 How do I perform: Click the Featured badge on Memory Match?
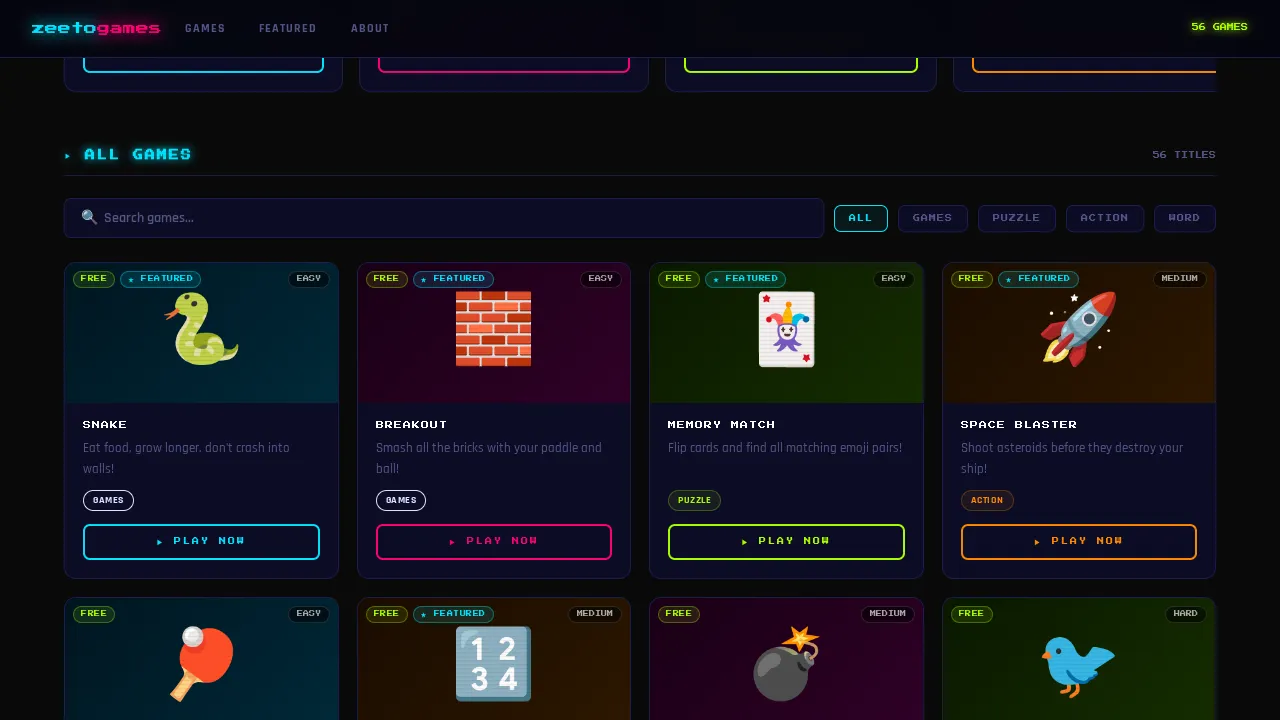746,279
